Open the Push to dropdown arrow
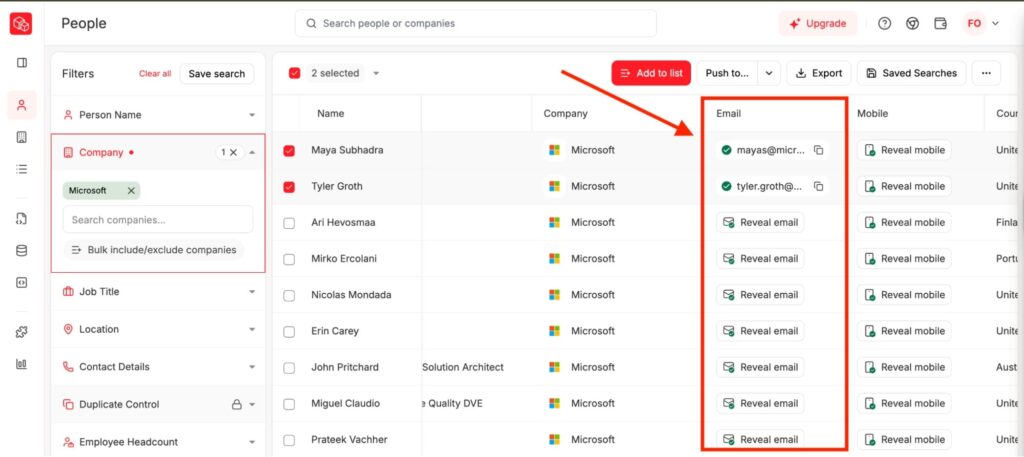 coord(769,73)
